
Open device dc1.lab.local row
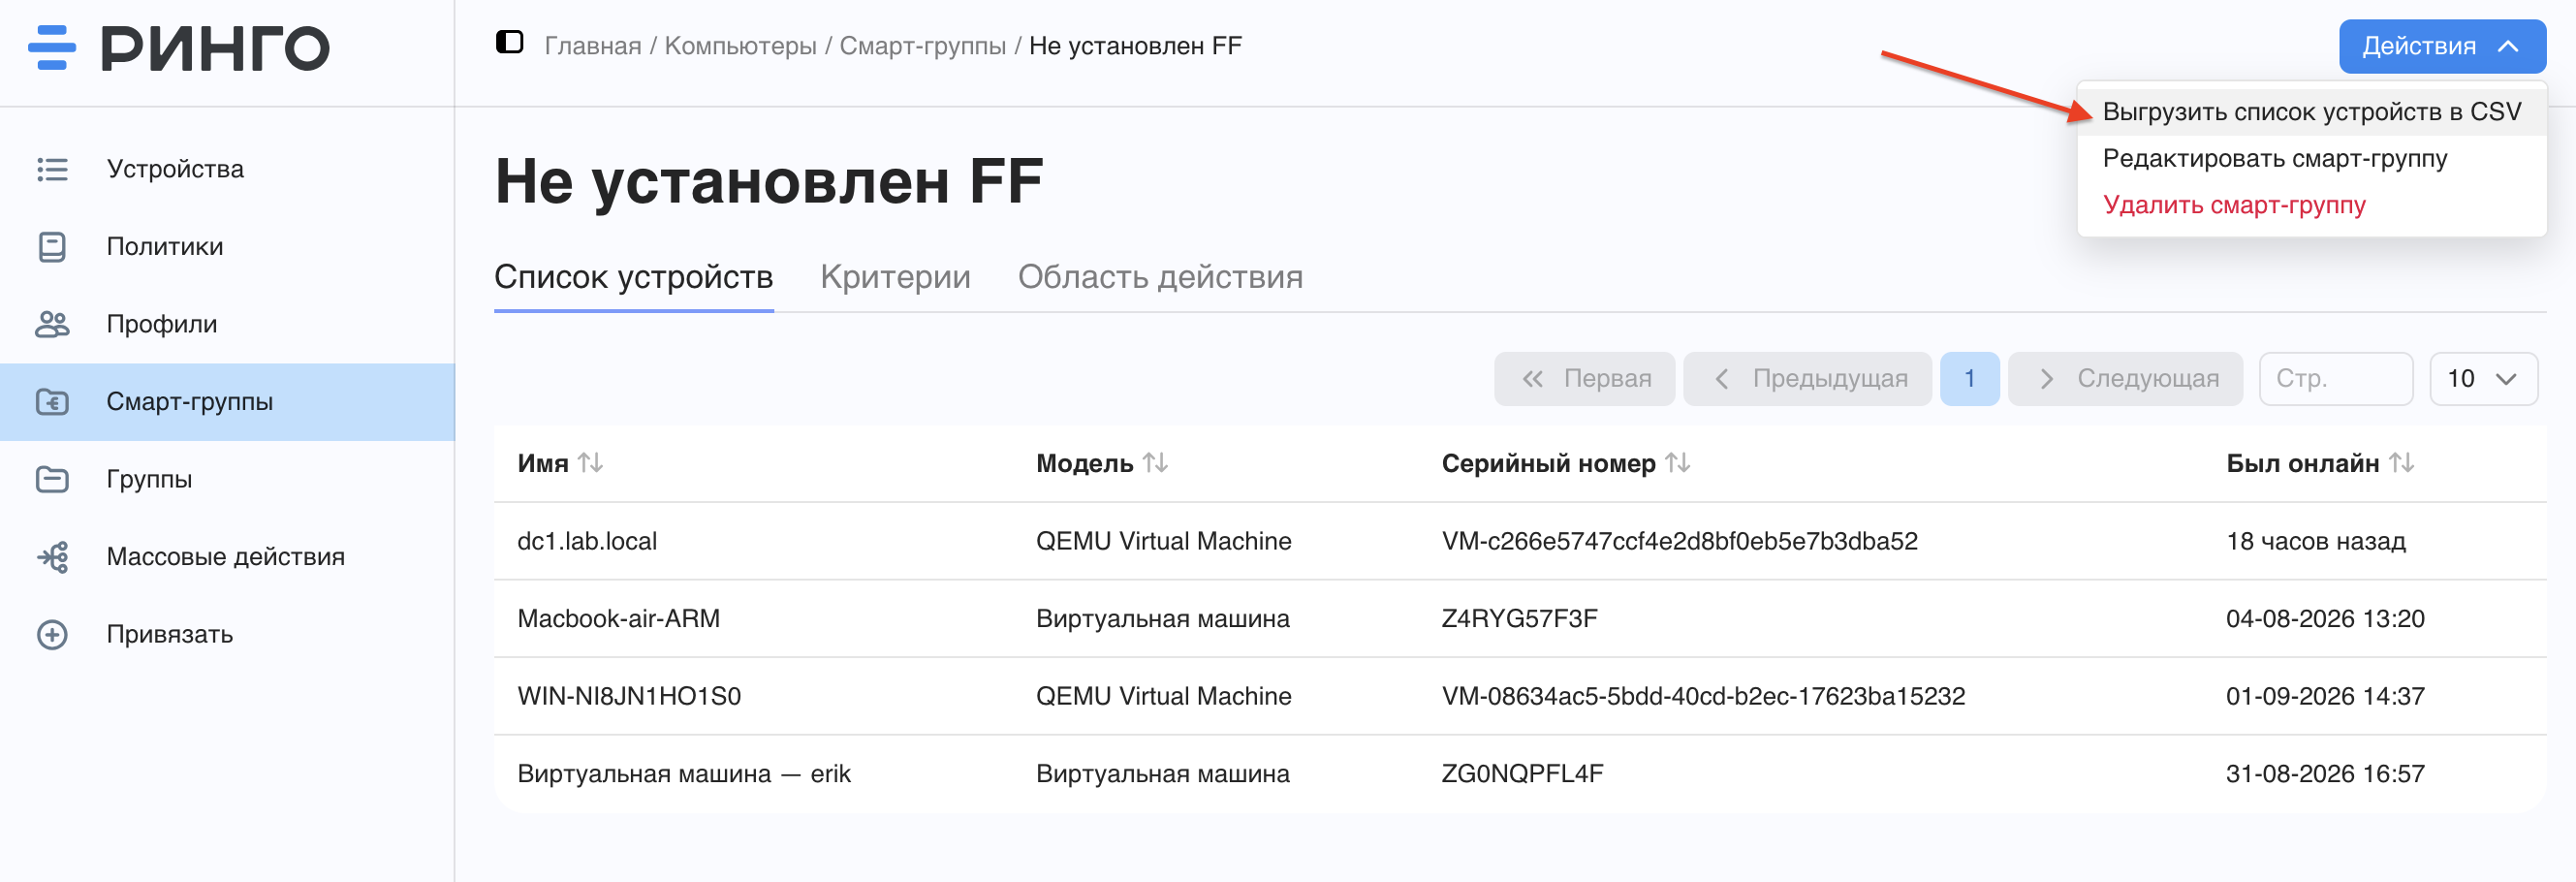tap(1520, 541)
